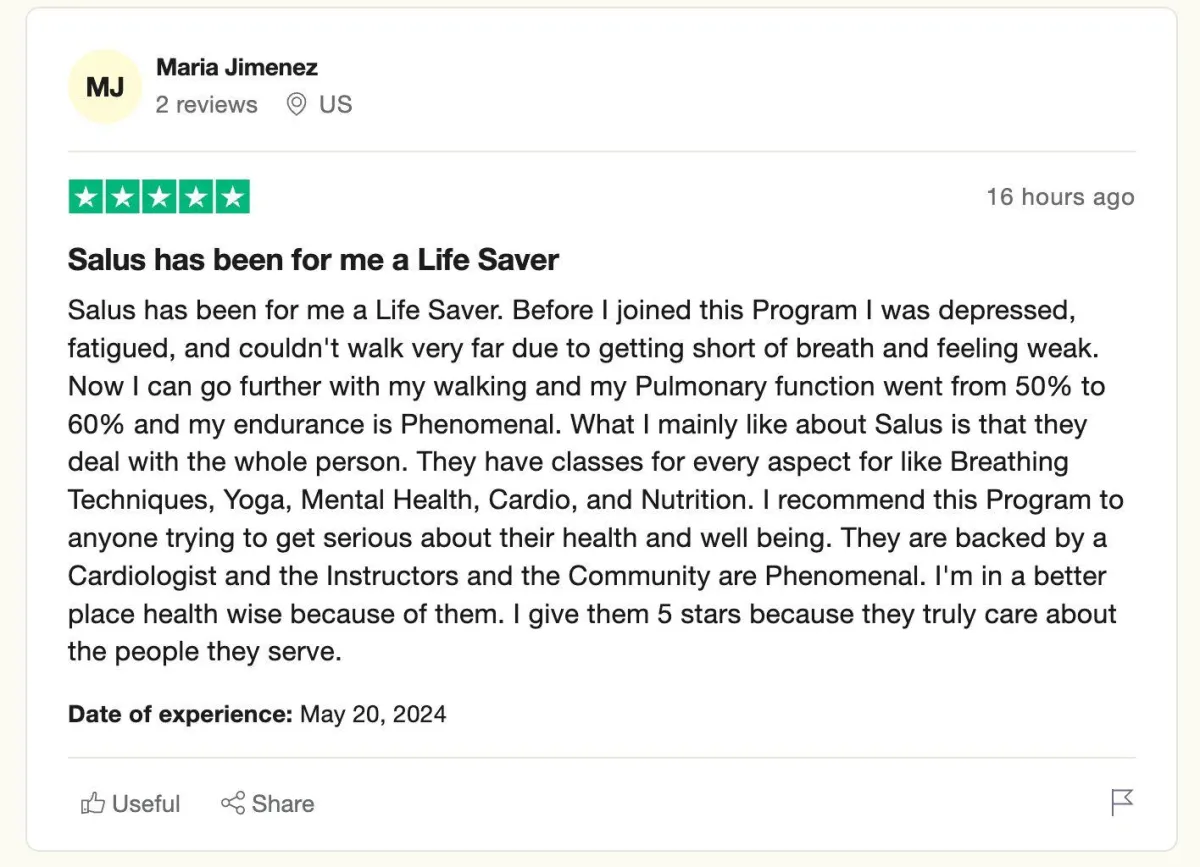
Task: Open Maria Jimenez's profile name link
Action: 237,67
